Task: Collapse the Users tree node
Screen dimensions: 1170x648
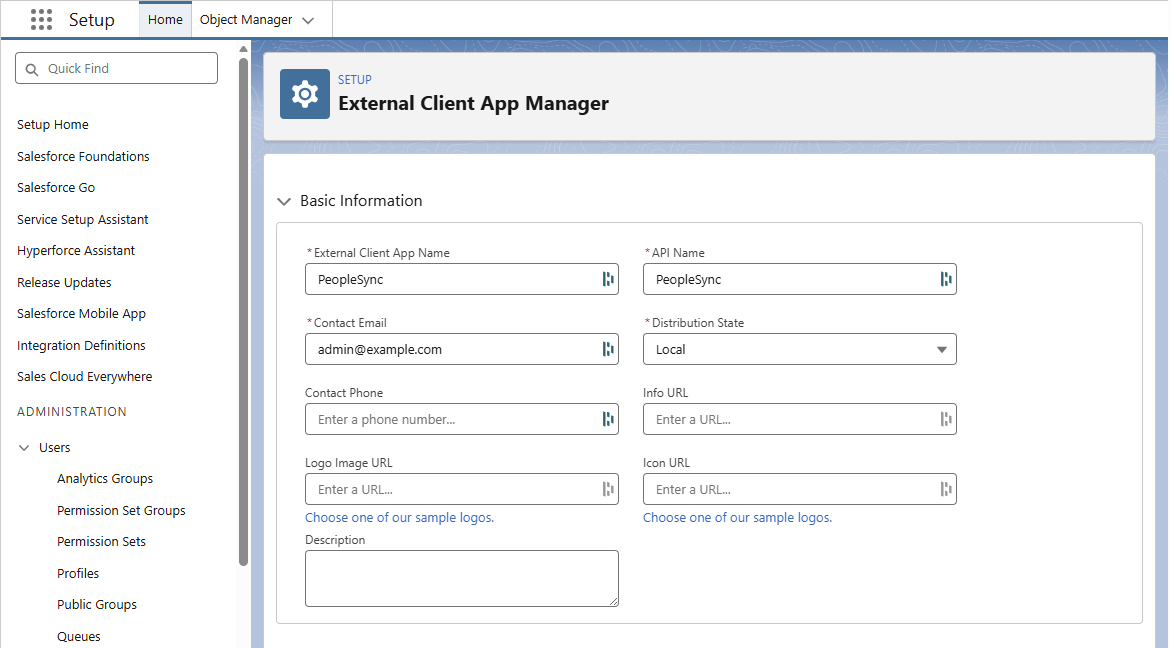Action: pos(24,448)
